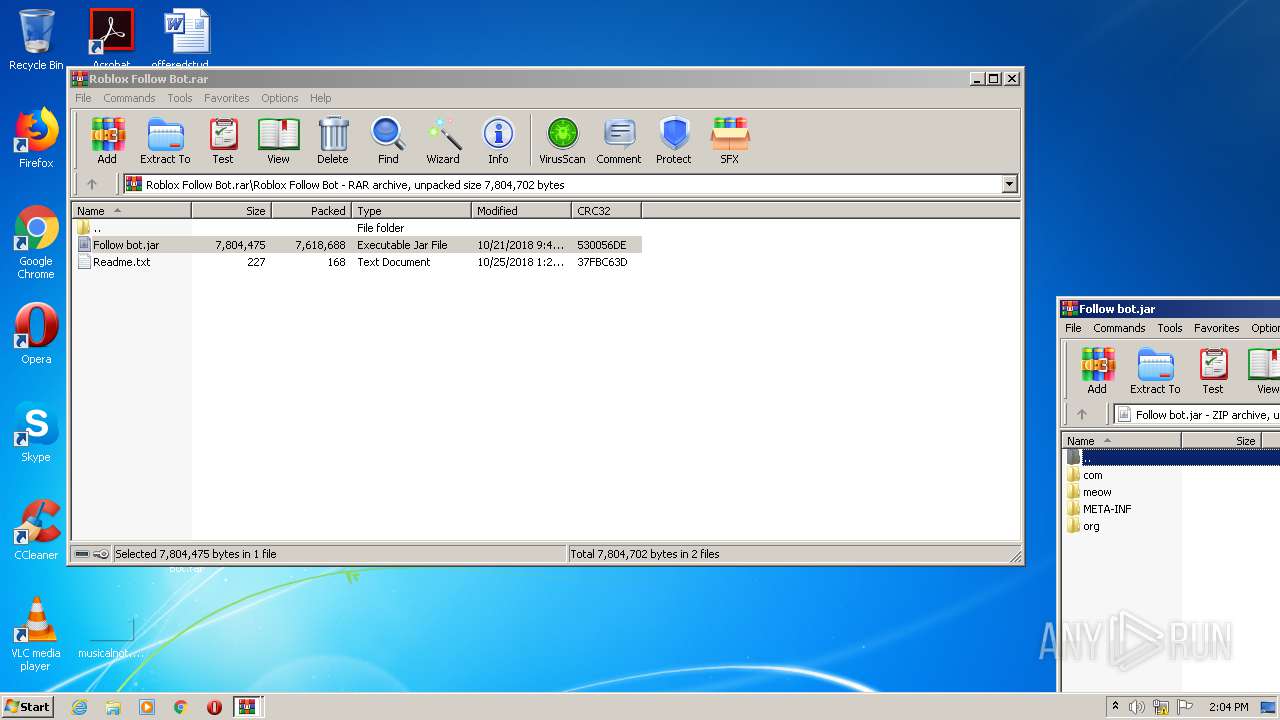Run VirusScan on the archive
Image resolution: width=1280 pixels, height=720 pixels.
562,140
